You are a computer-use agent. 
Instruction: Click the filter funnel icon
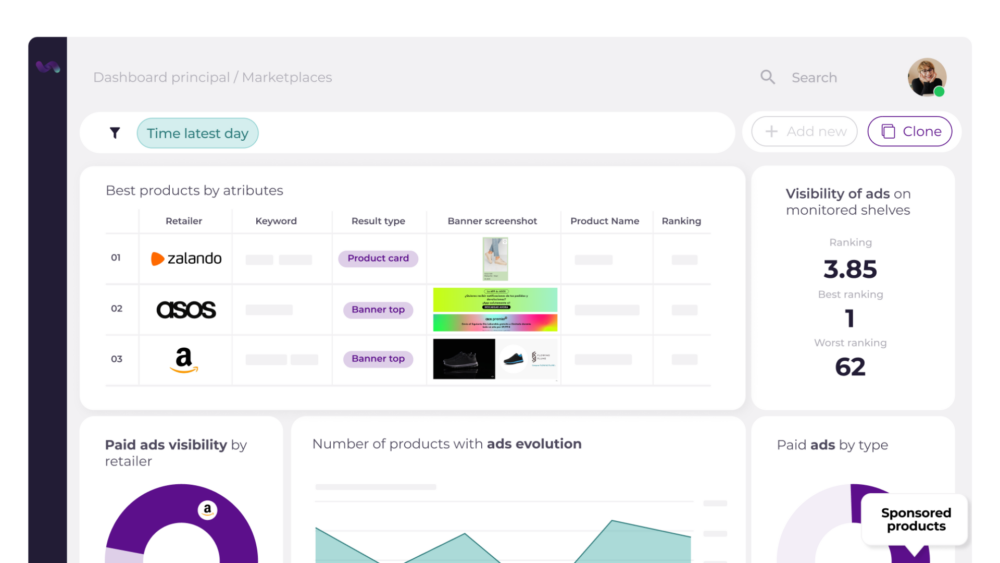tap(115, 133)
